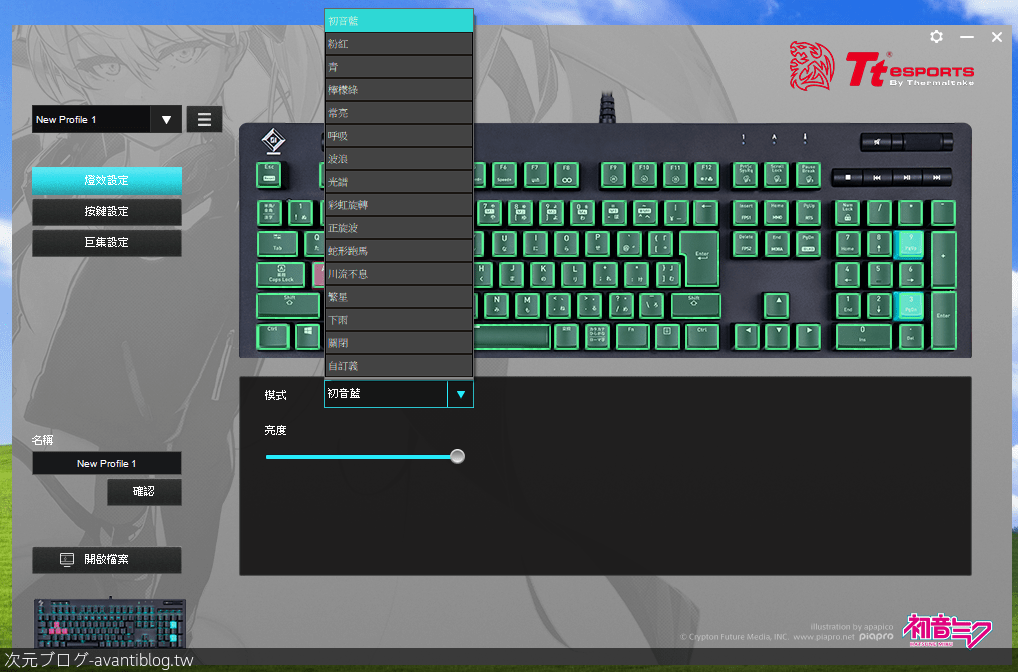Select 正旋波 lighting mode
Viewport: 1018px width, 672px height.
tap(399, 228)
